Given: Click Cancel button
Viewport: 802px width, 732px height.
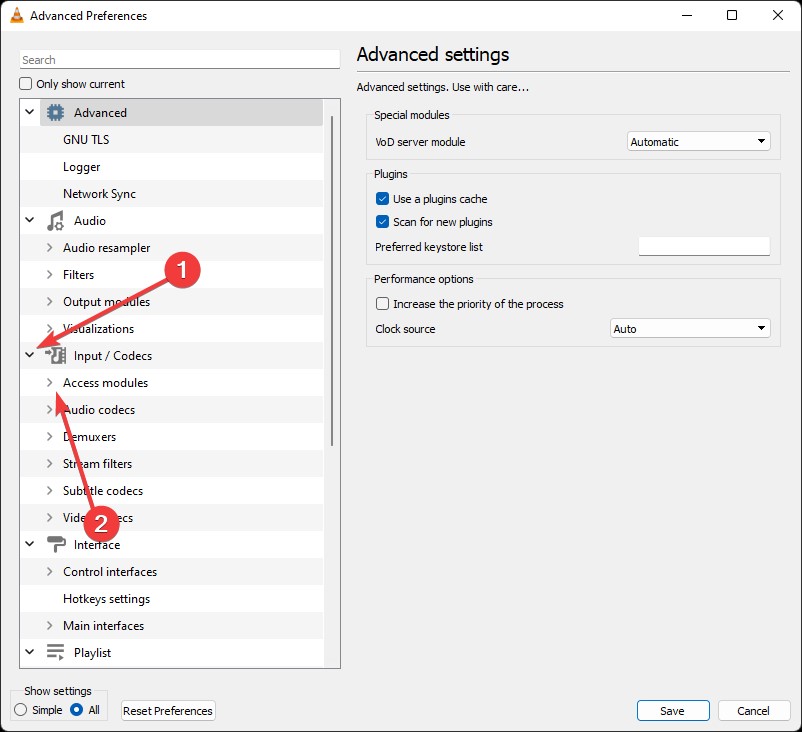Looking at the screenshot, I should [754, 711].
